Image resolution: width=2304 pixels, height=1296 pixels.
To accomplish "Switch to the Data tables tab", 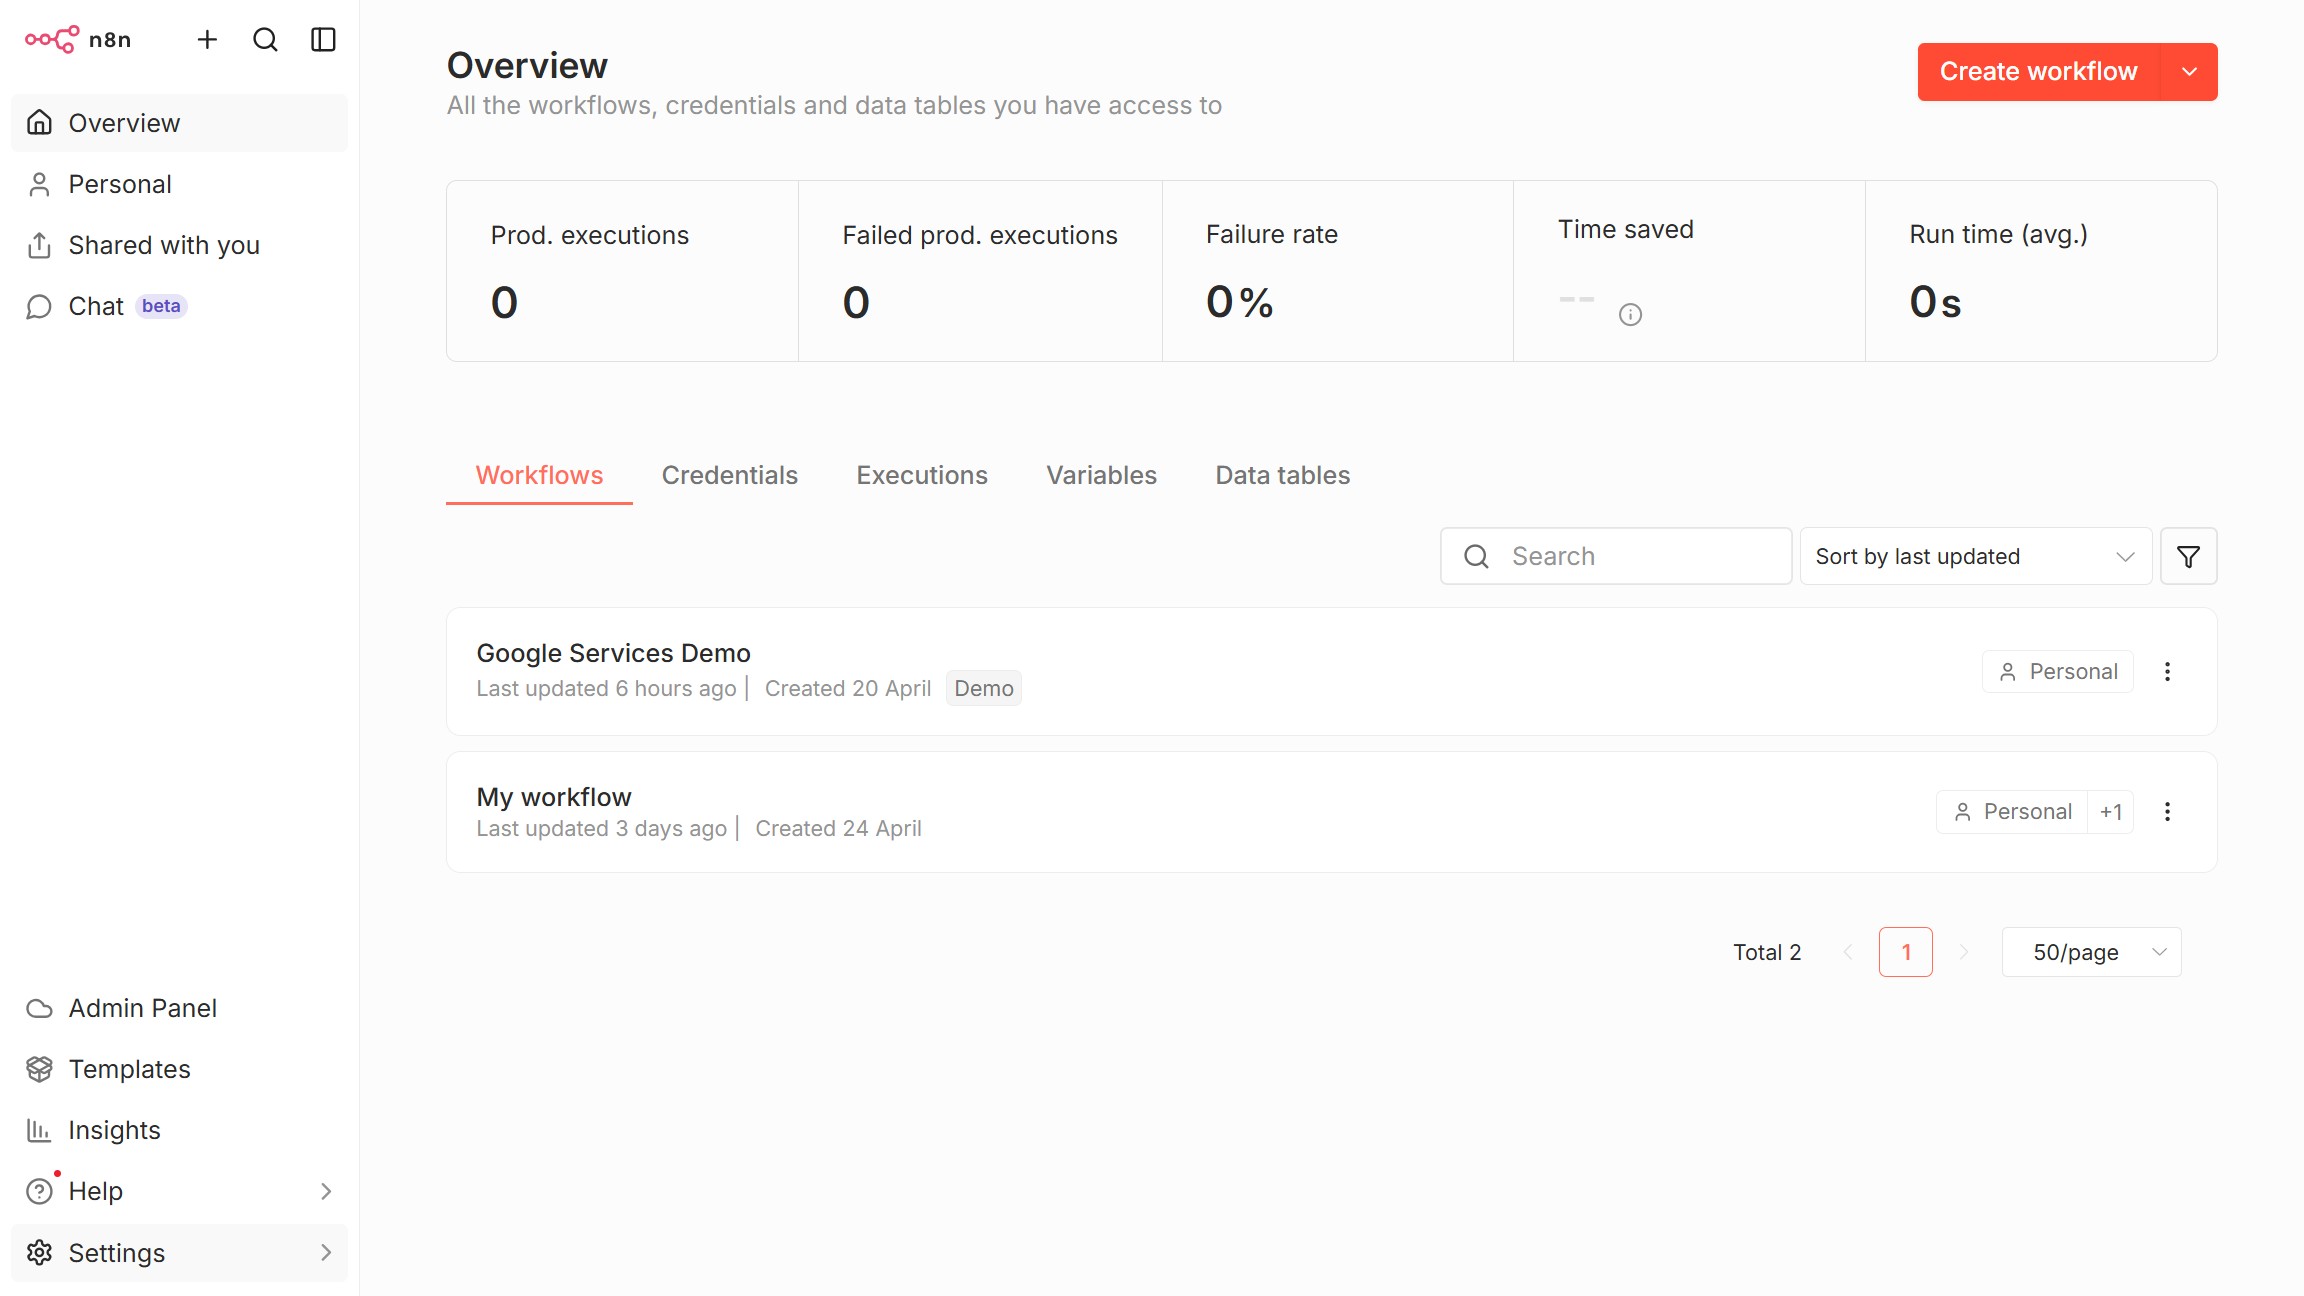I will (1282, 475).
